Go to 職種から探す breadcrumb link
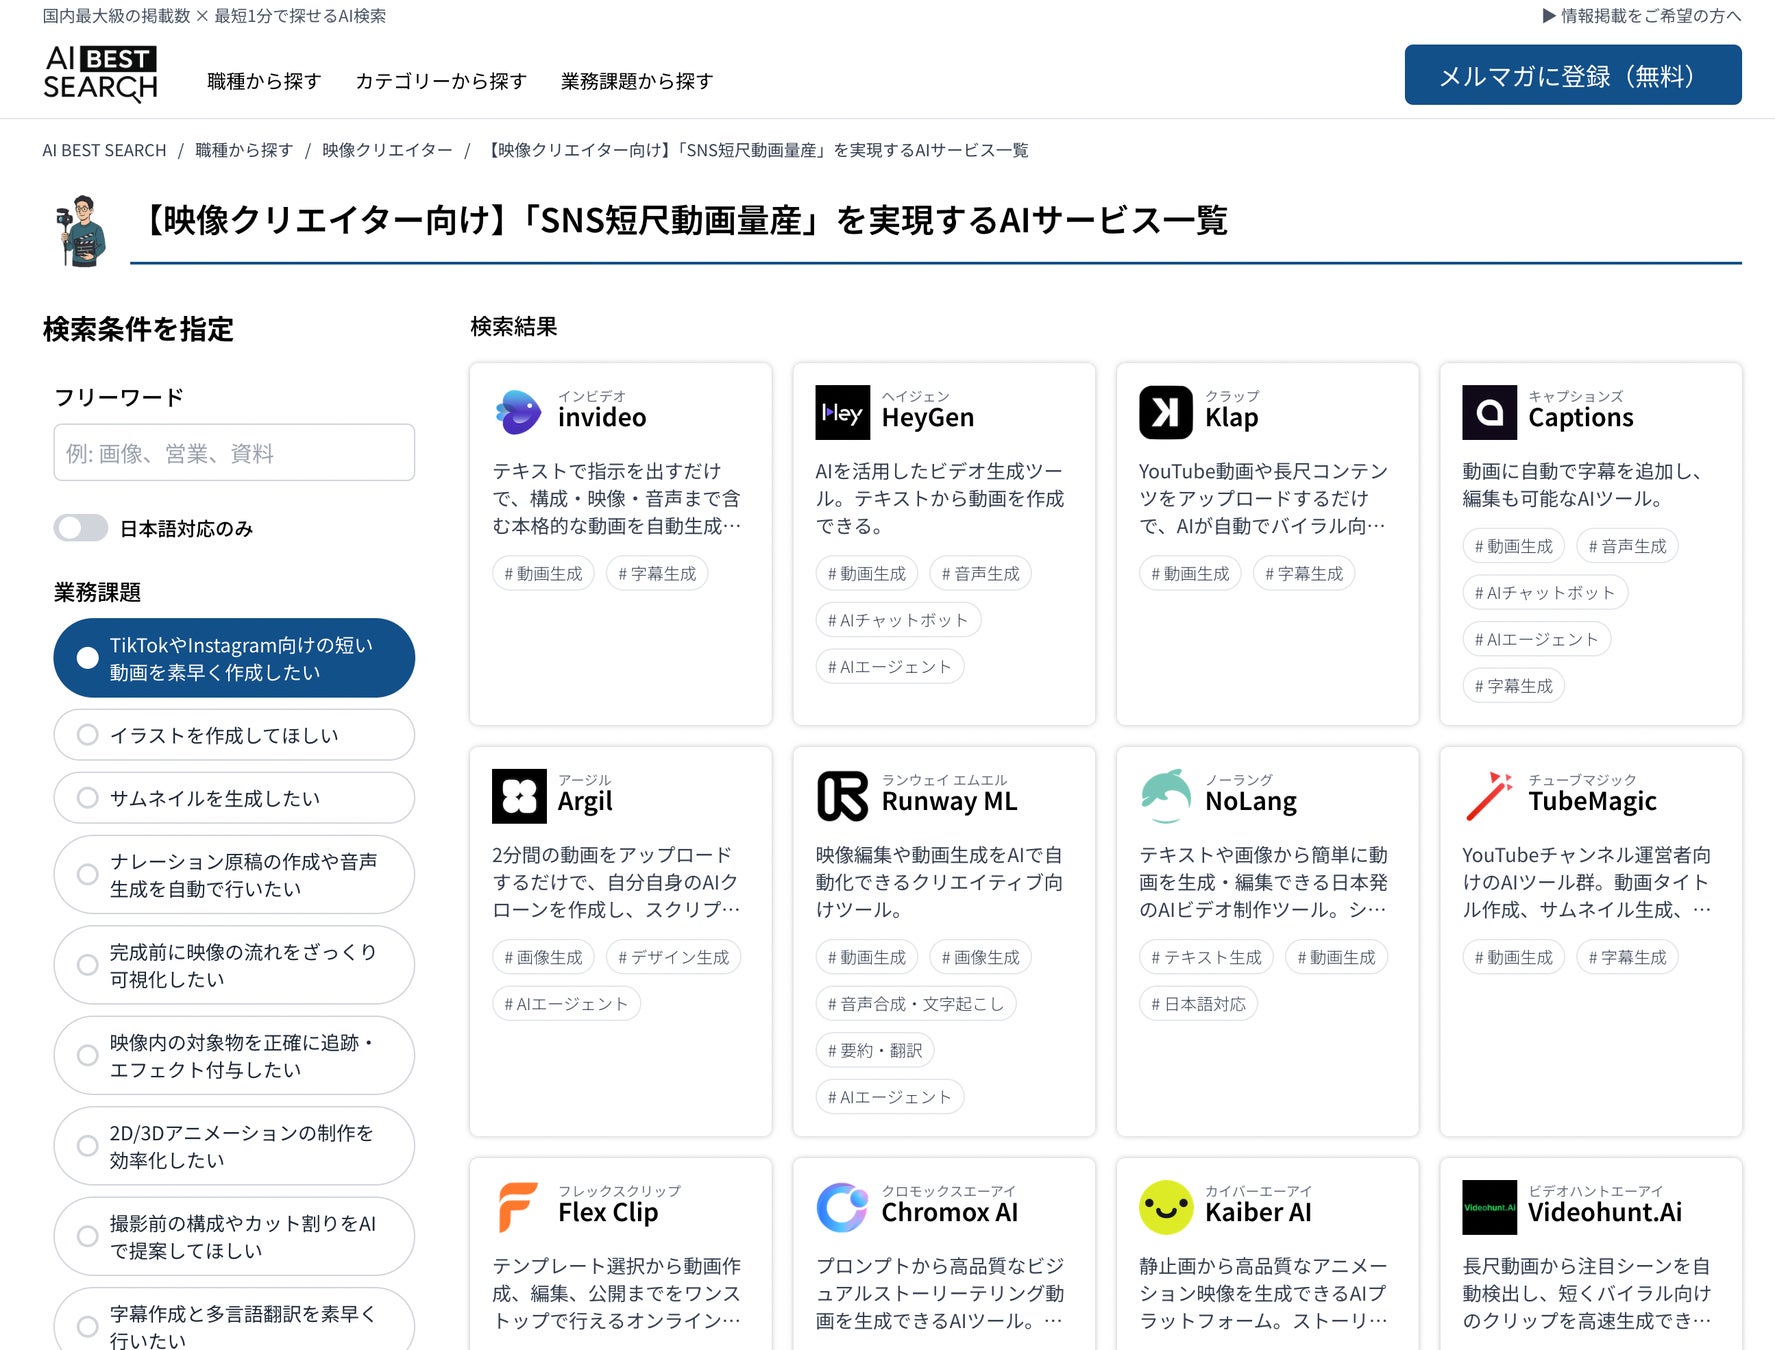1775x1350 pixels. pyautogui.click(x=244, y=150)
